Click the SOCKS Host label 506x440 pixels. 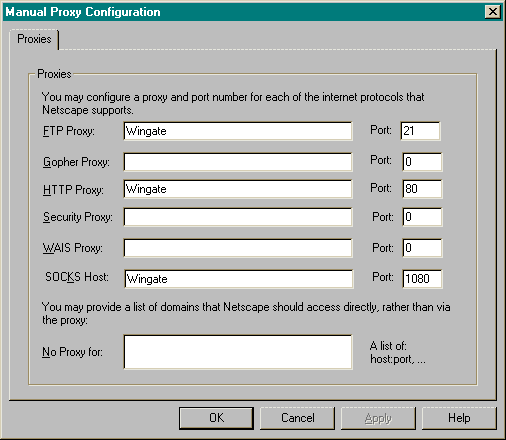[77, 277]
